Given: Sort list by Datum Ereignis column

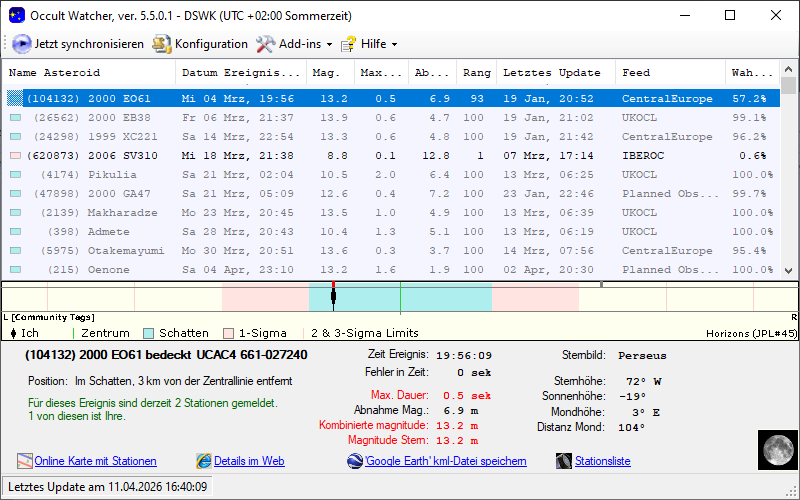Looking at the screenshot, I should click(240, 73).
